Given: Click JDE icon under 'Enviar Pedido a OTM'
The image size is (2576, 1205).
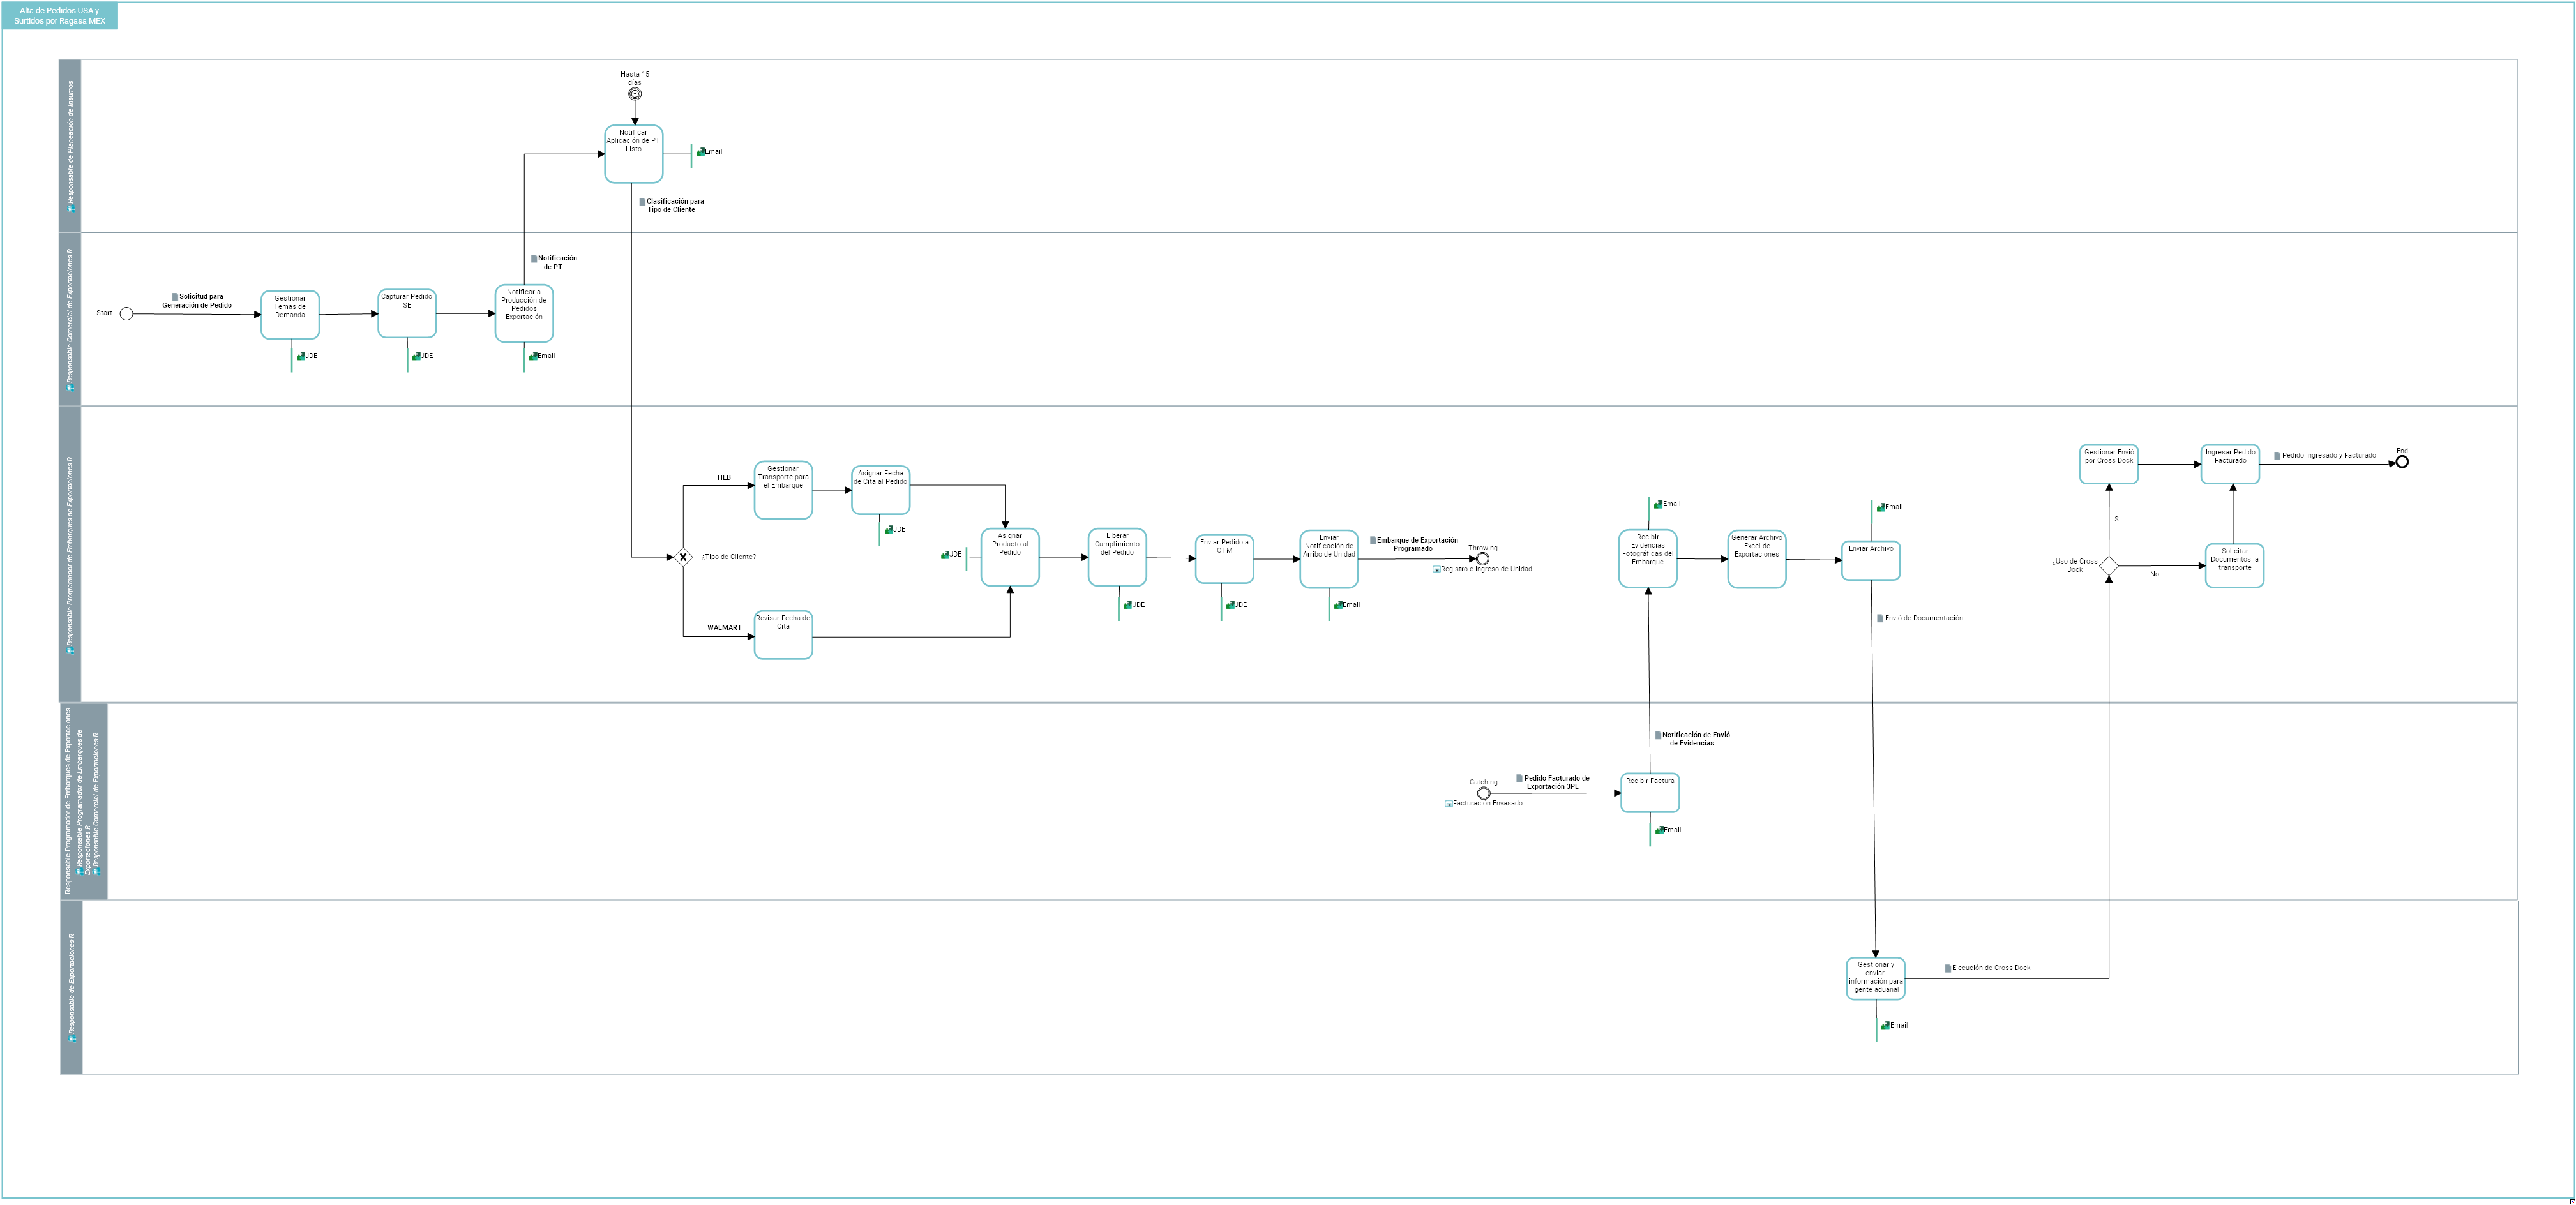Looking at the screenshot, I should point(1230,605).
